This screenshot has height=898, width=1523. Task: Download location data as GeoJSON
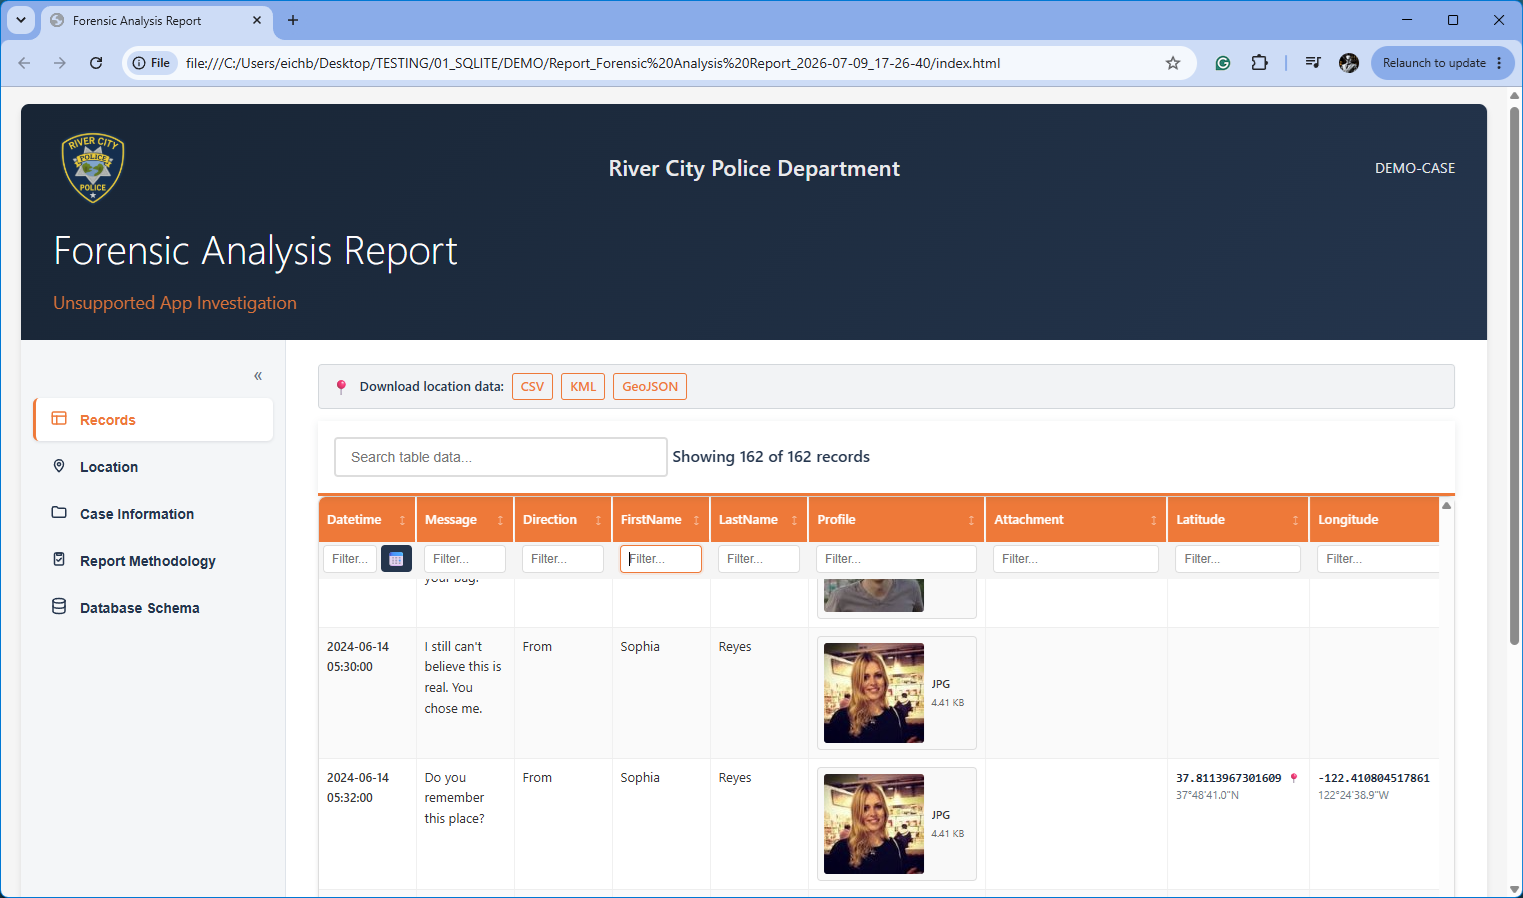pos(650,387)
